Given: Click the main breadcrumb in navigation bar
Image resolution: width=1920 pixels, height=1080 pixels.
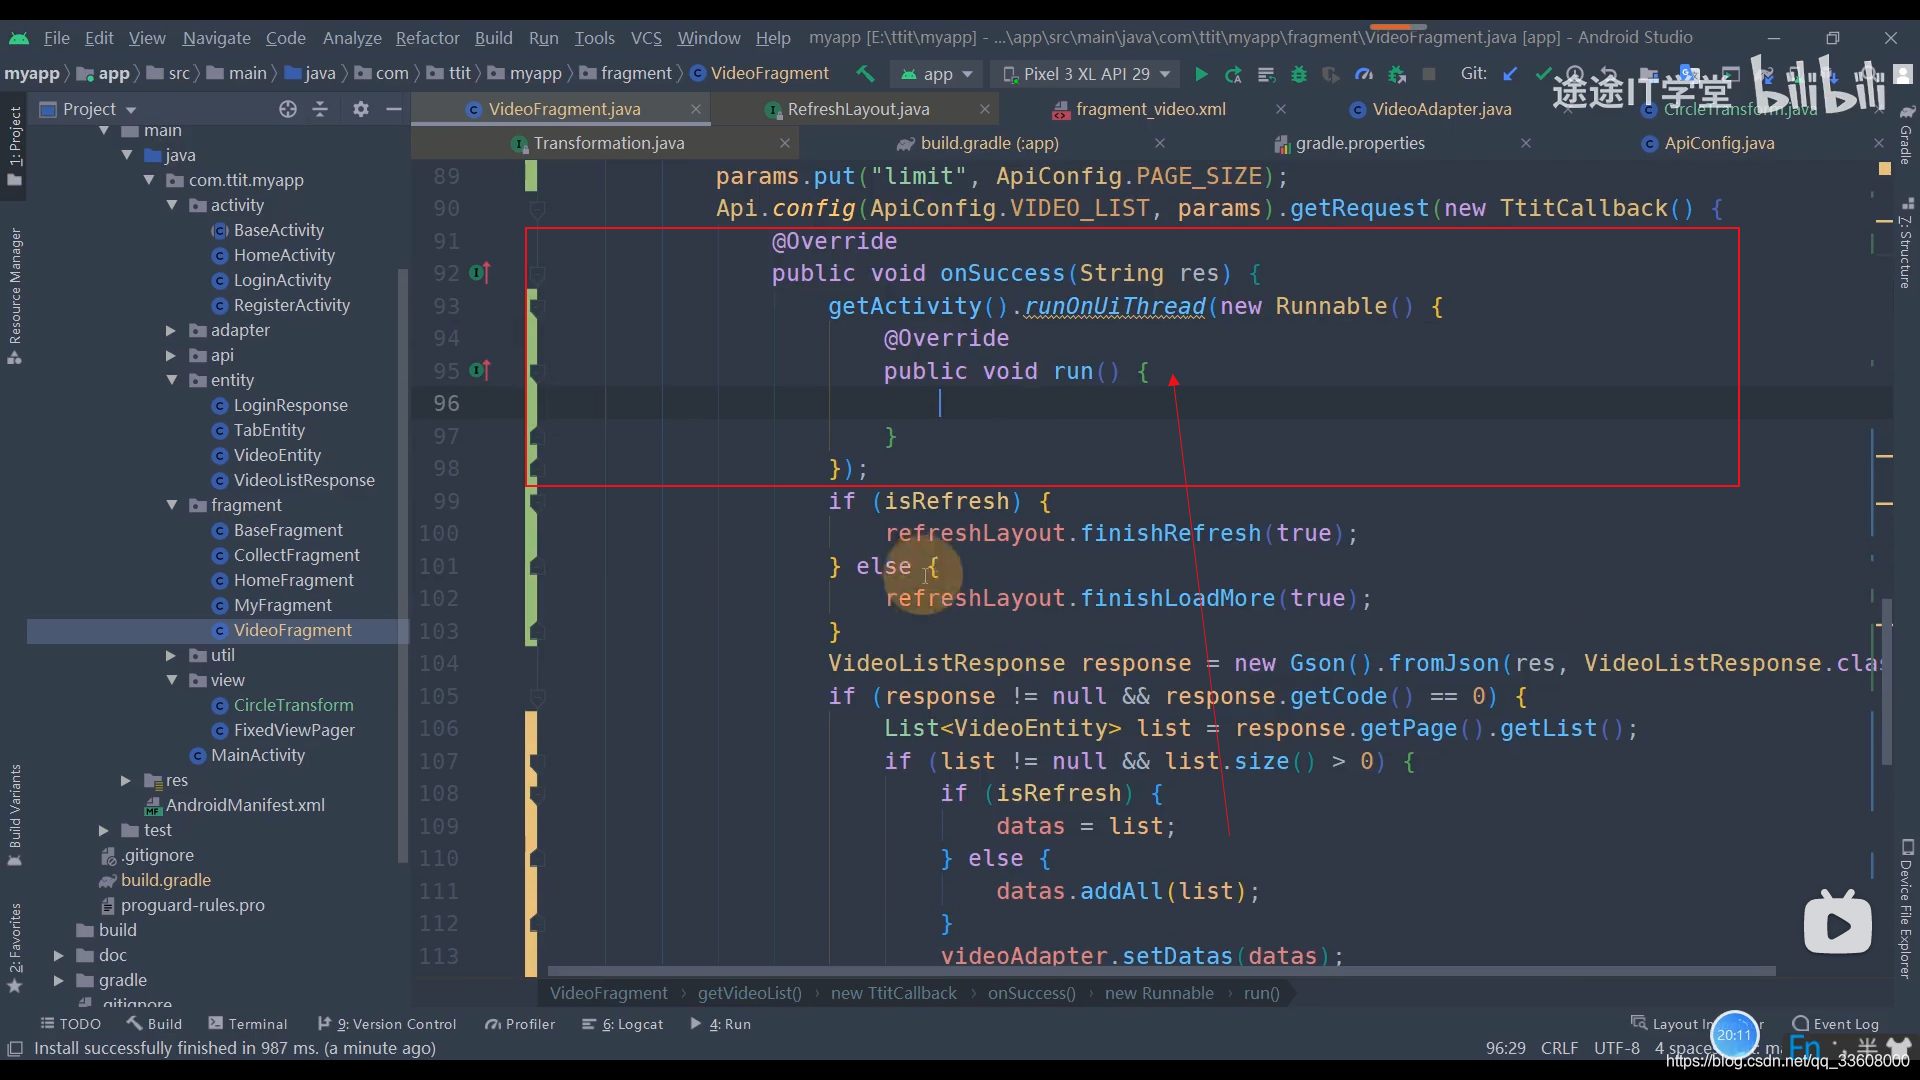Looking at the screenshot, I should 237,73.
